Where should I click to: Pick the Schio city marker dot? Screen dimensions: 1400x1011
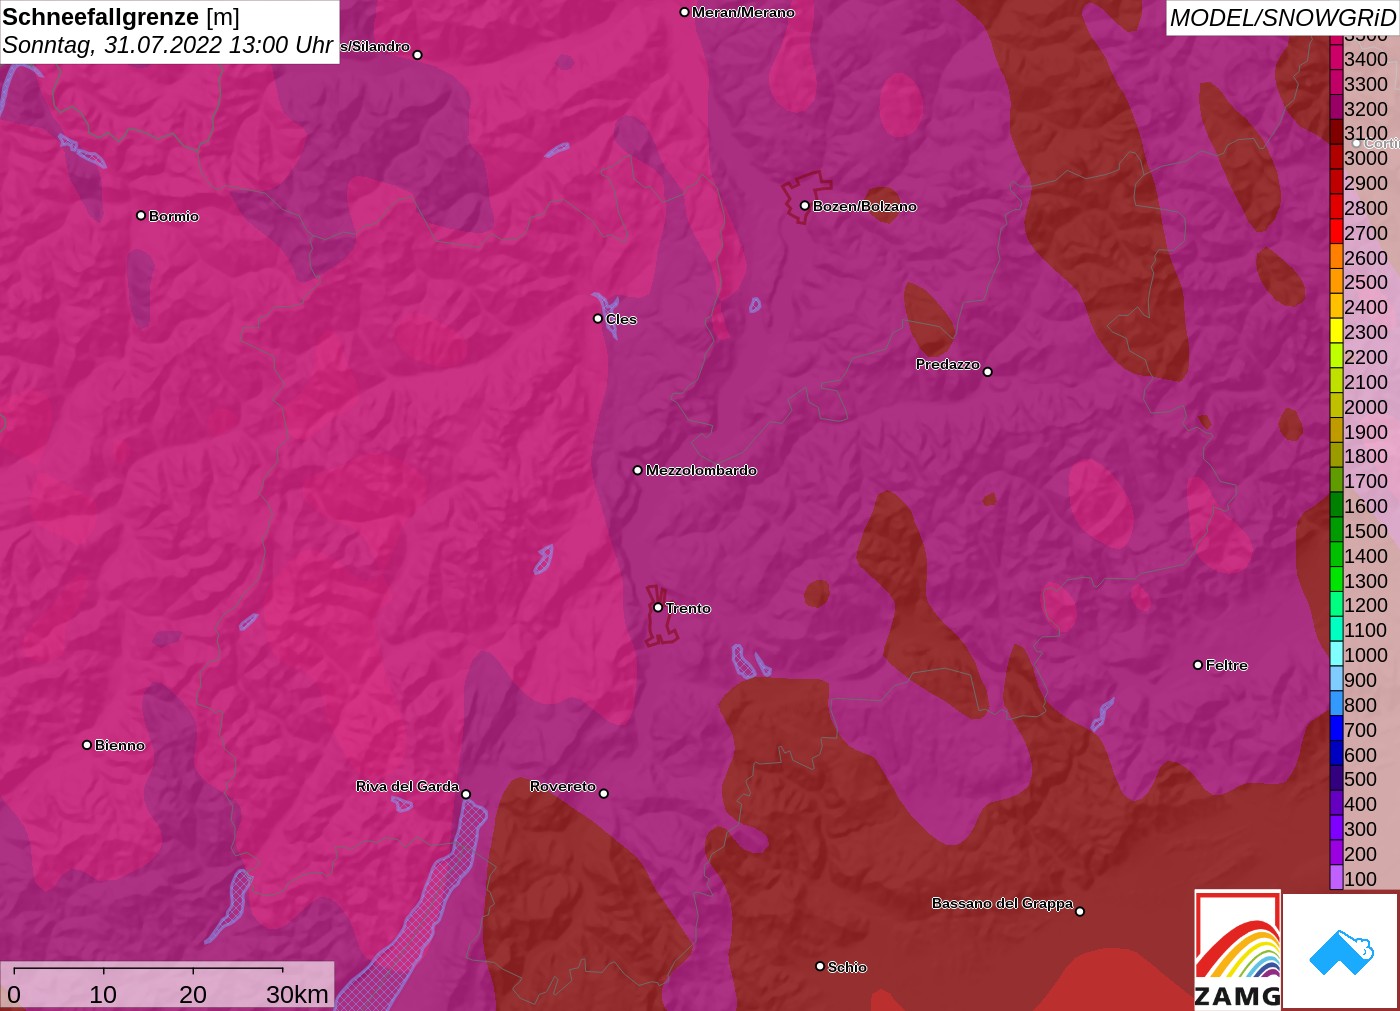(x=820, y=966)
